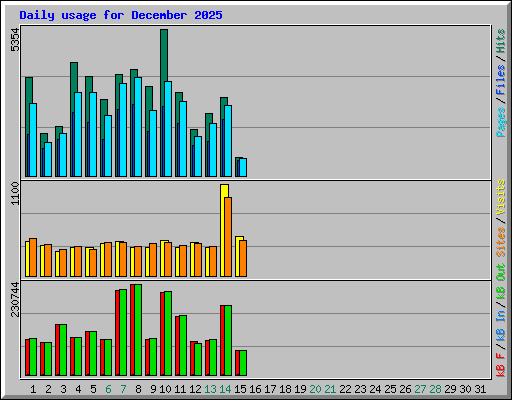
Task: Click the 5354 hits axis value
Action: (x=15, y=40)
